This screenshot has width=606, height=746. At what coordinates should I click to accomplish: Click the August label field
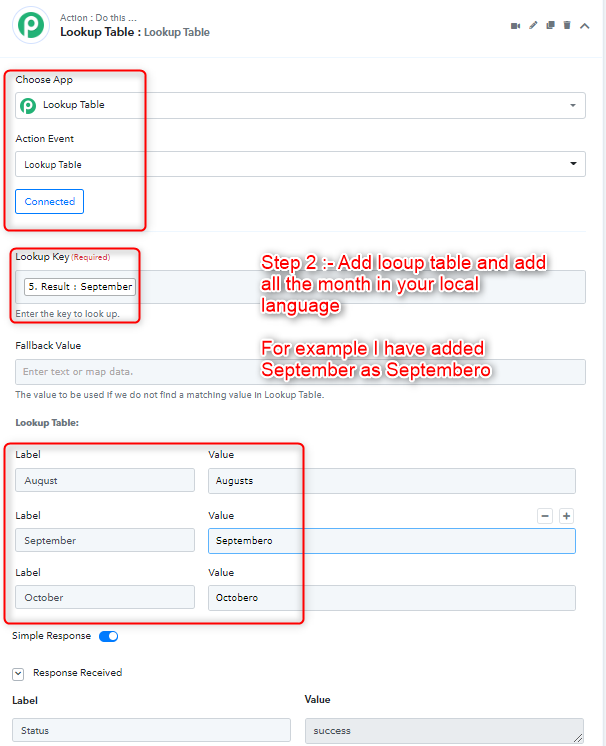pos(105,481)
